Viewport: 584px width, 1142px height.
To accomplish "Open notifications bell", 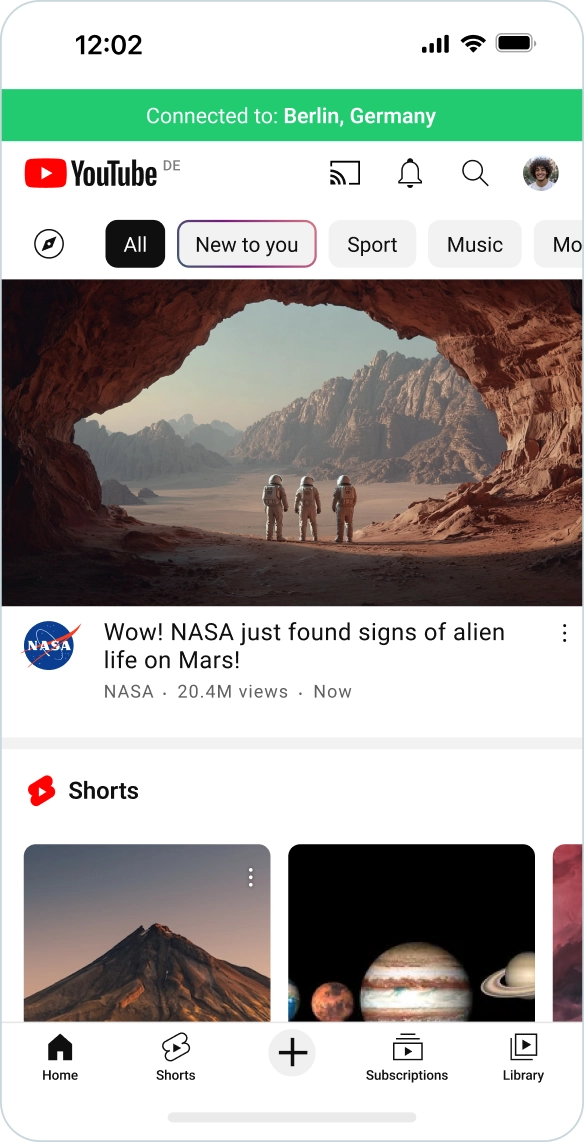I will [x=410, y=173].
